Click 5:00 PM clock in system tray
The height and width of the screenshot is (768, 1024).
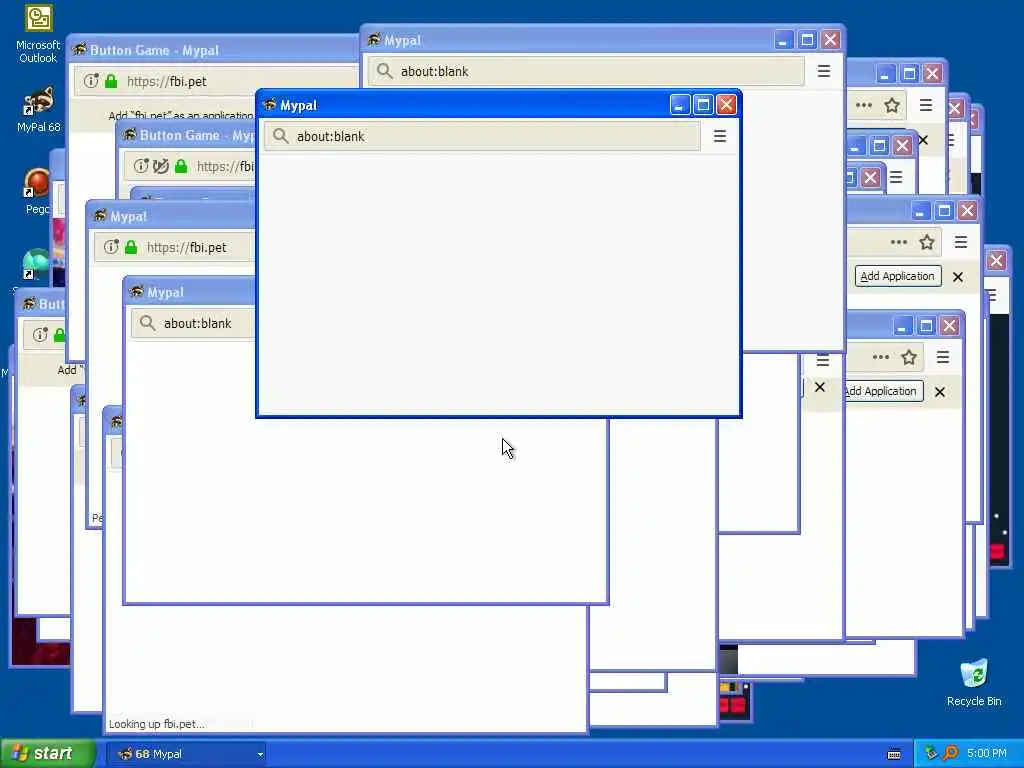pyautogui.click(x=987, y=754)
